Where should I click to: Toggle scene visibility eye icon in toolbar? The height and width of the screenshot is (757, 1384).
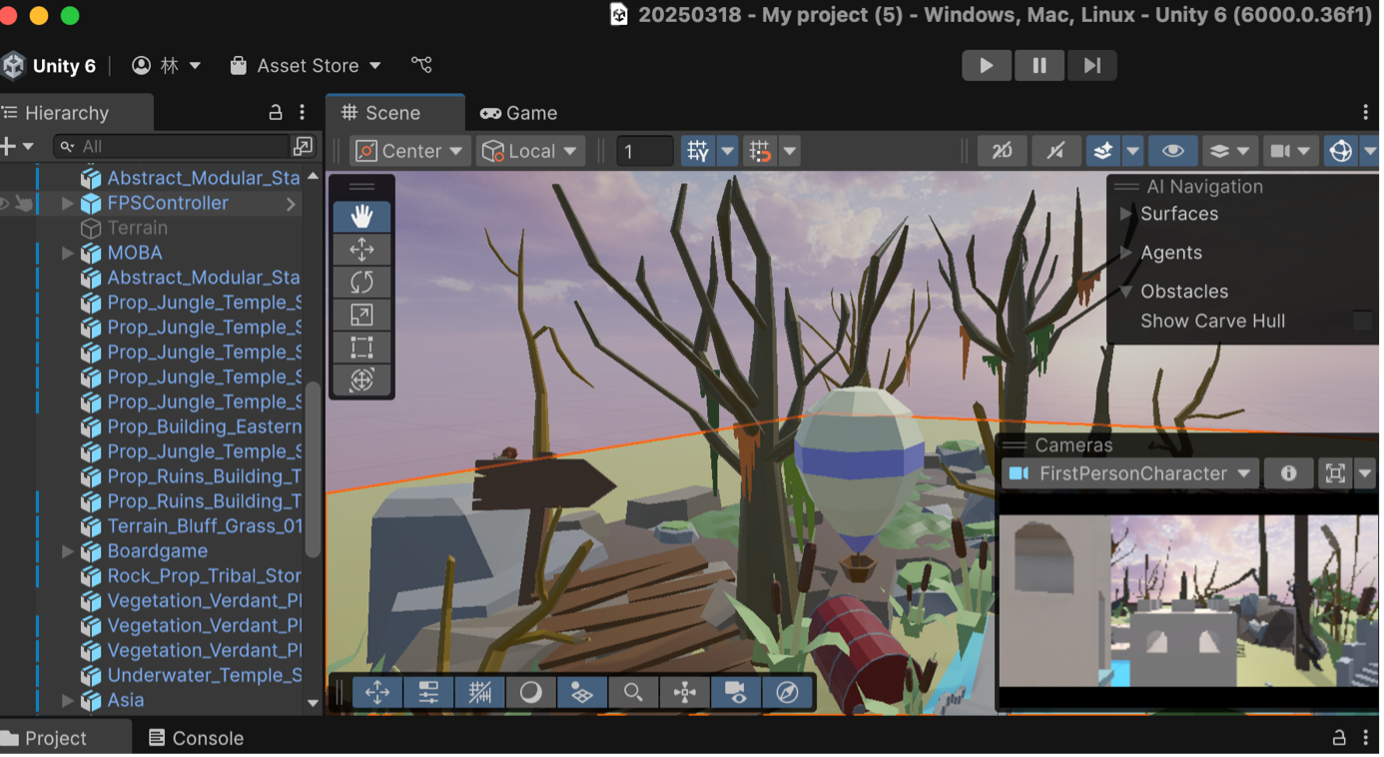coord(1172,151)
